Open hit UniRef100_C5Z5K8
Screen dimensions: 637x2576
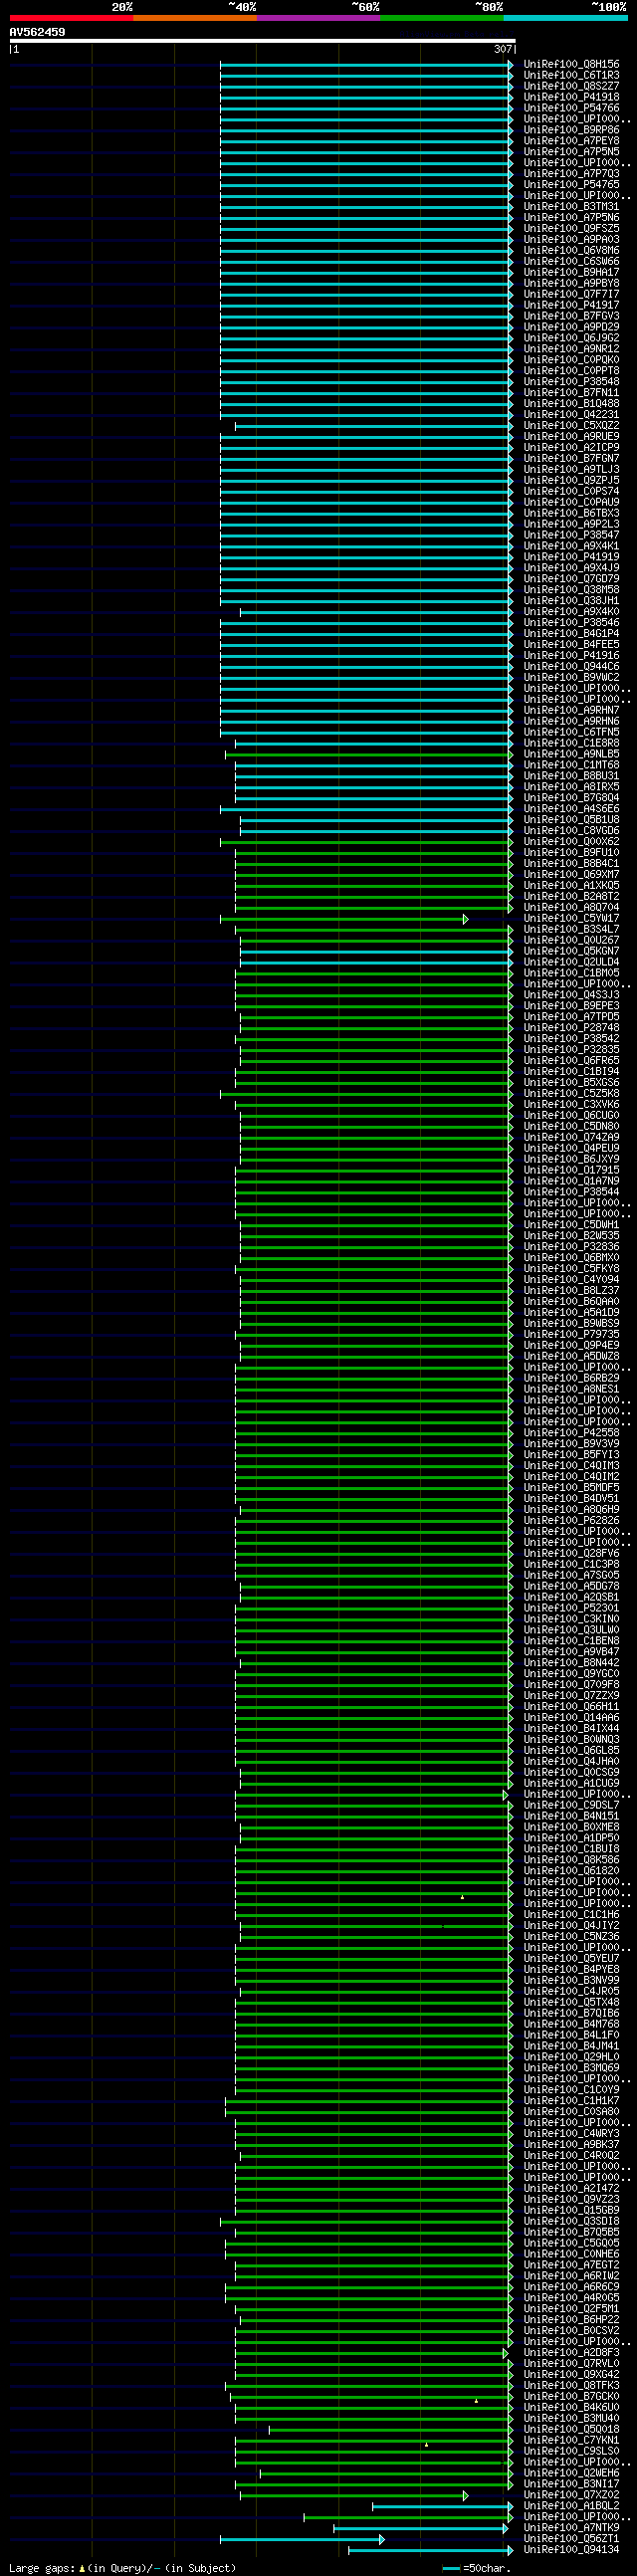[571, 1094]
